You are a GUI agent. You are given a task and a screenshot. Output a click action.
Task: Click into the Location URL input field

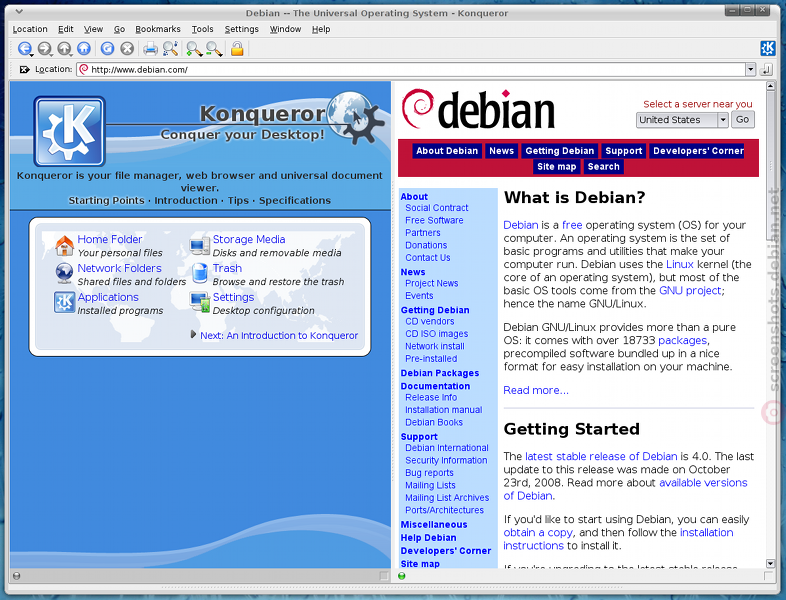[x=411, y=69]
